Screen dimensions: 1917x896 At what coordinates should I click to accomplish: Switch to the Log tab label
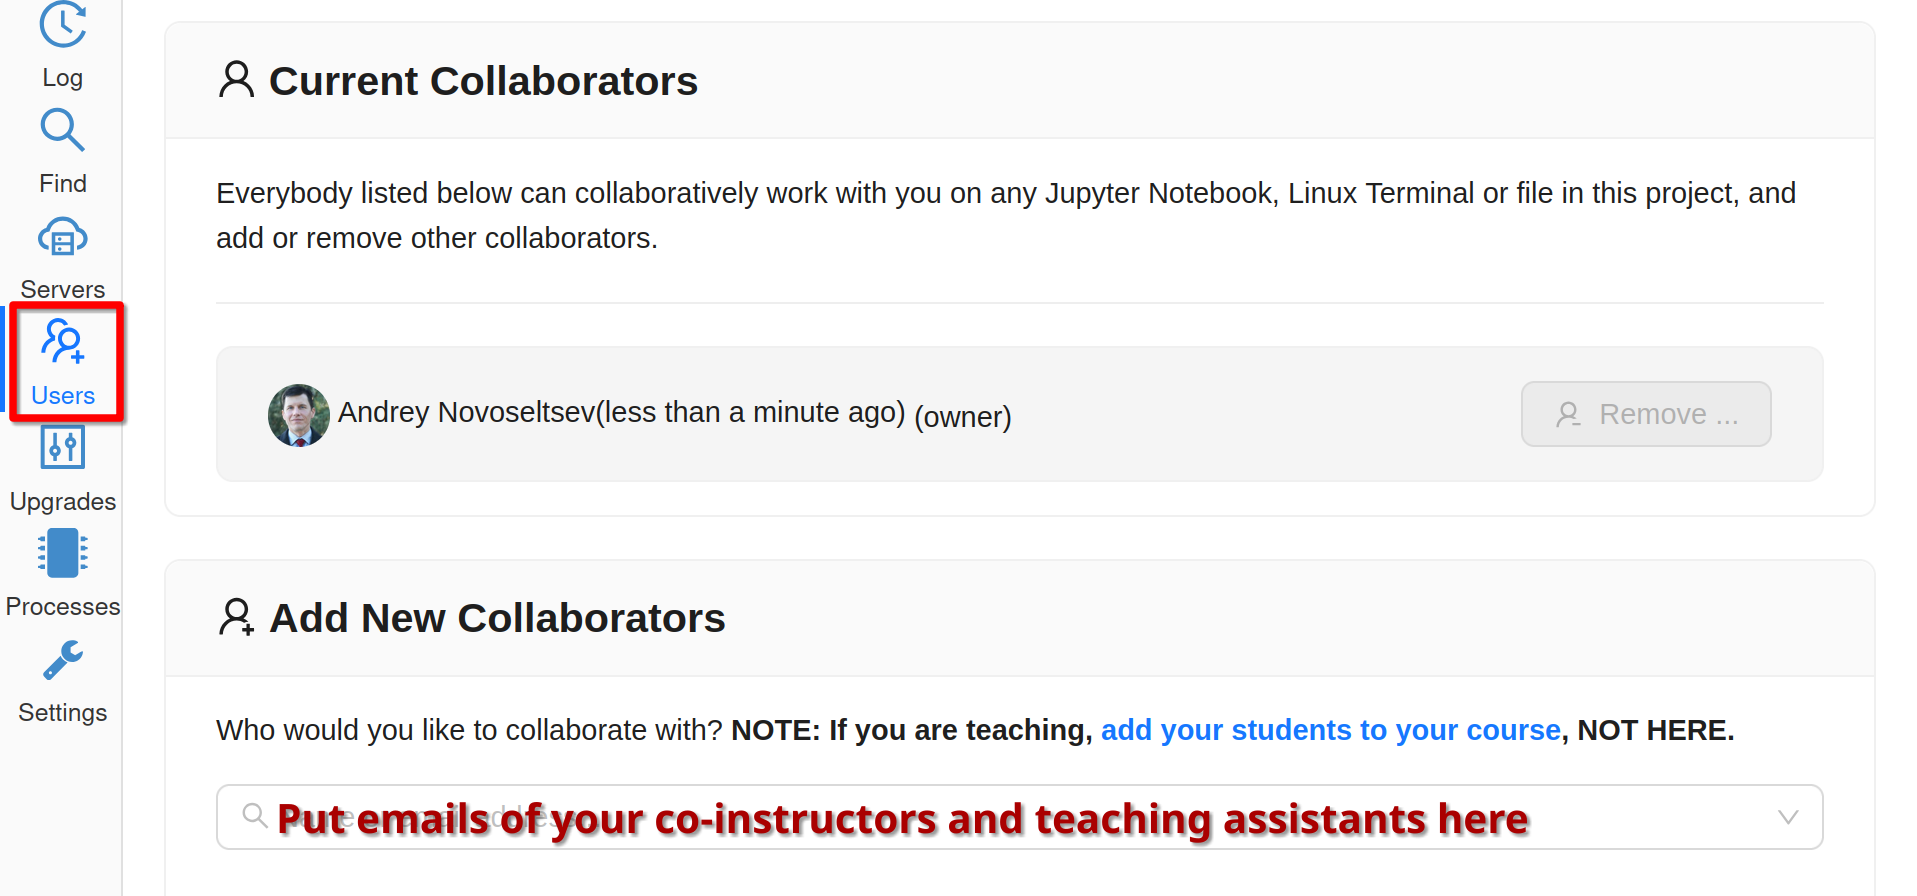[x=62, y=78]
